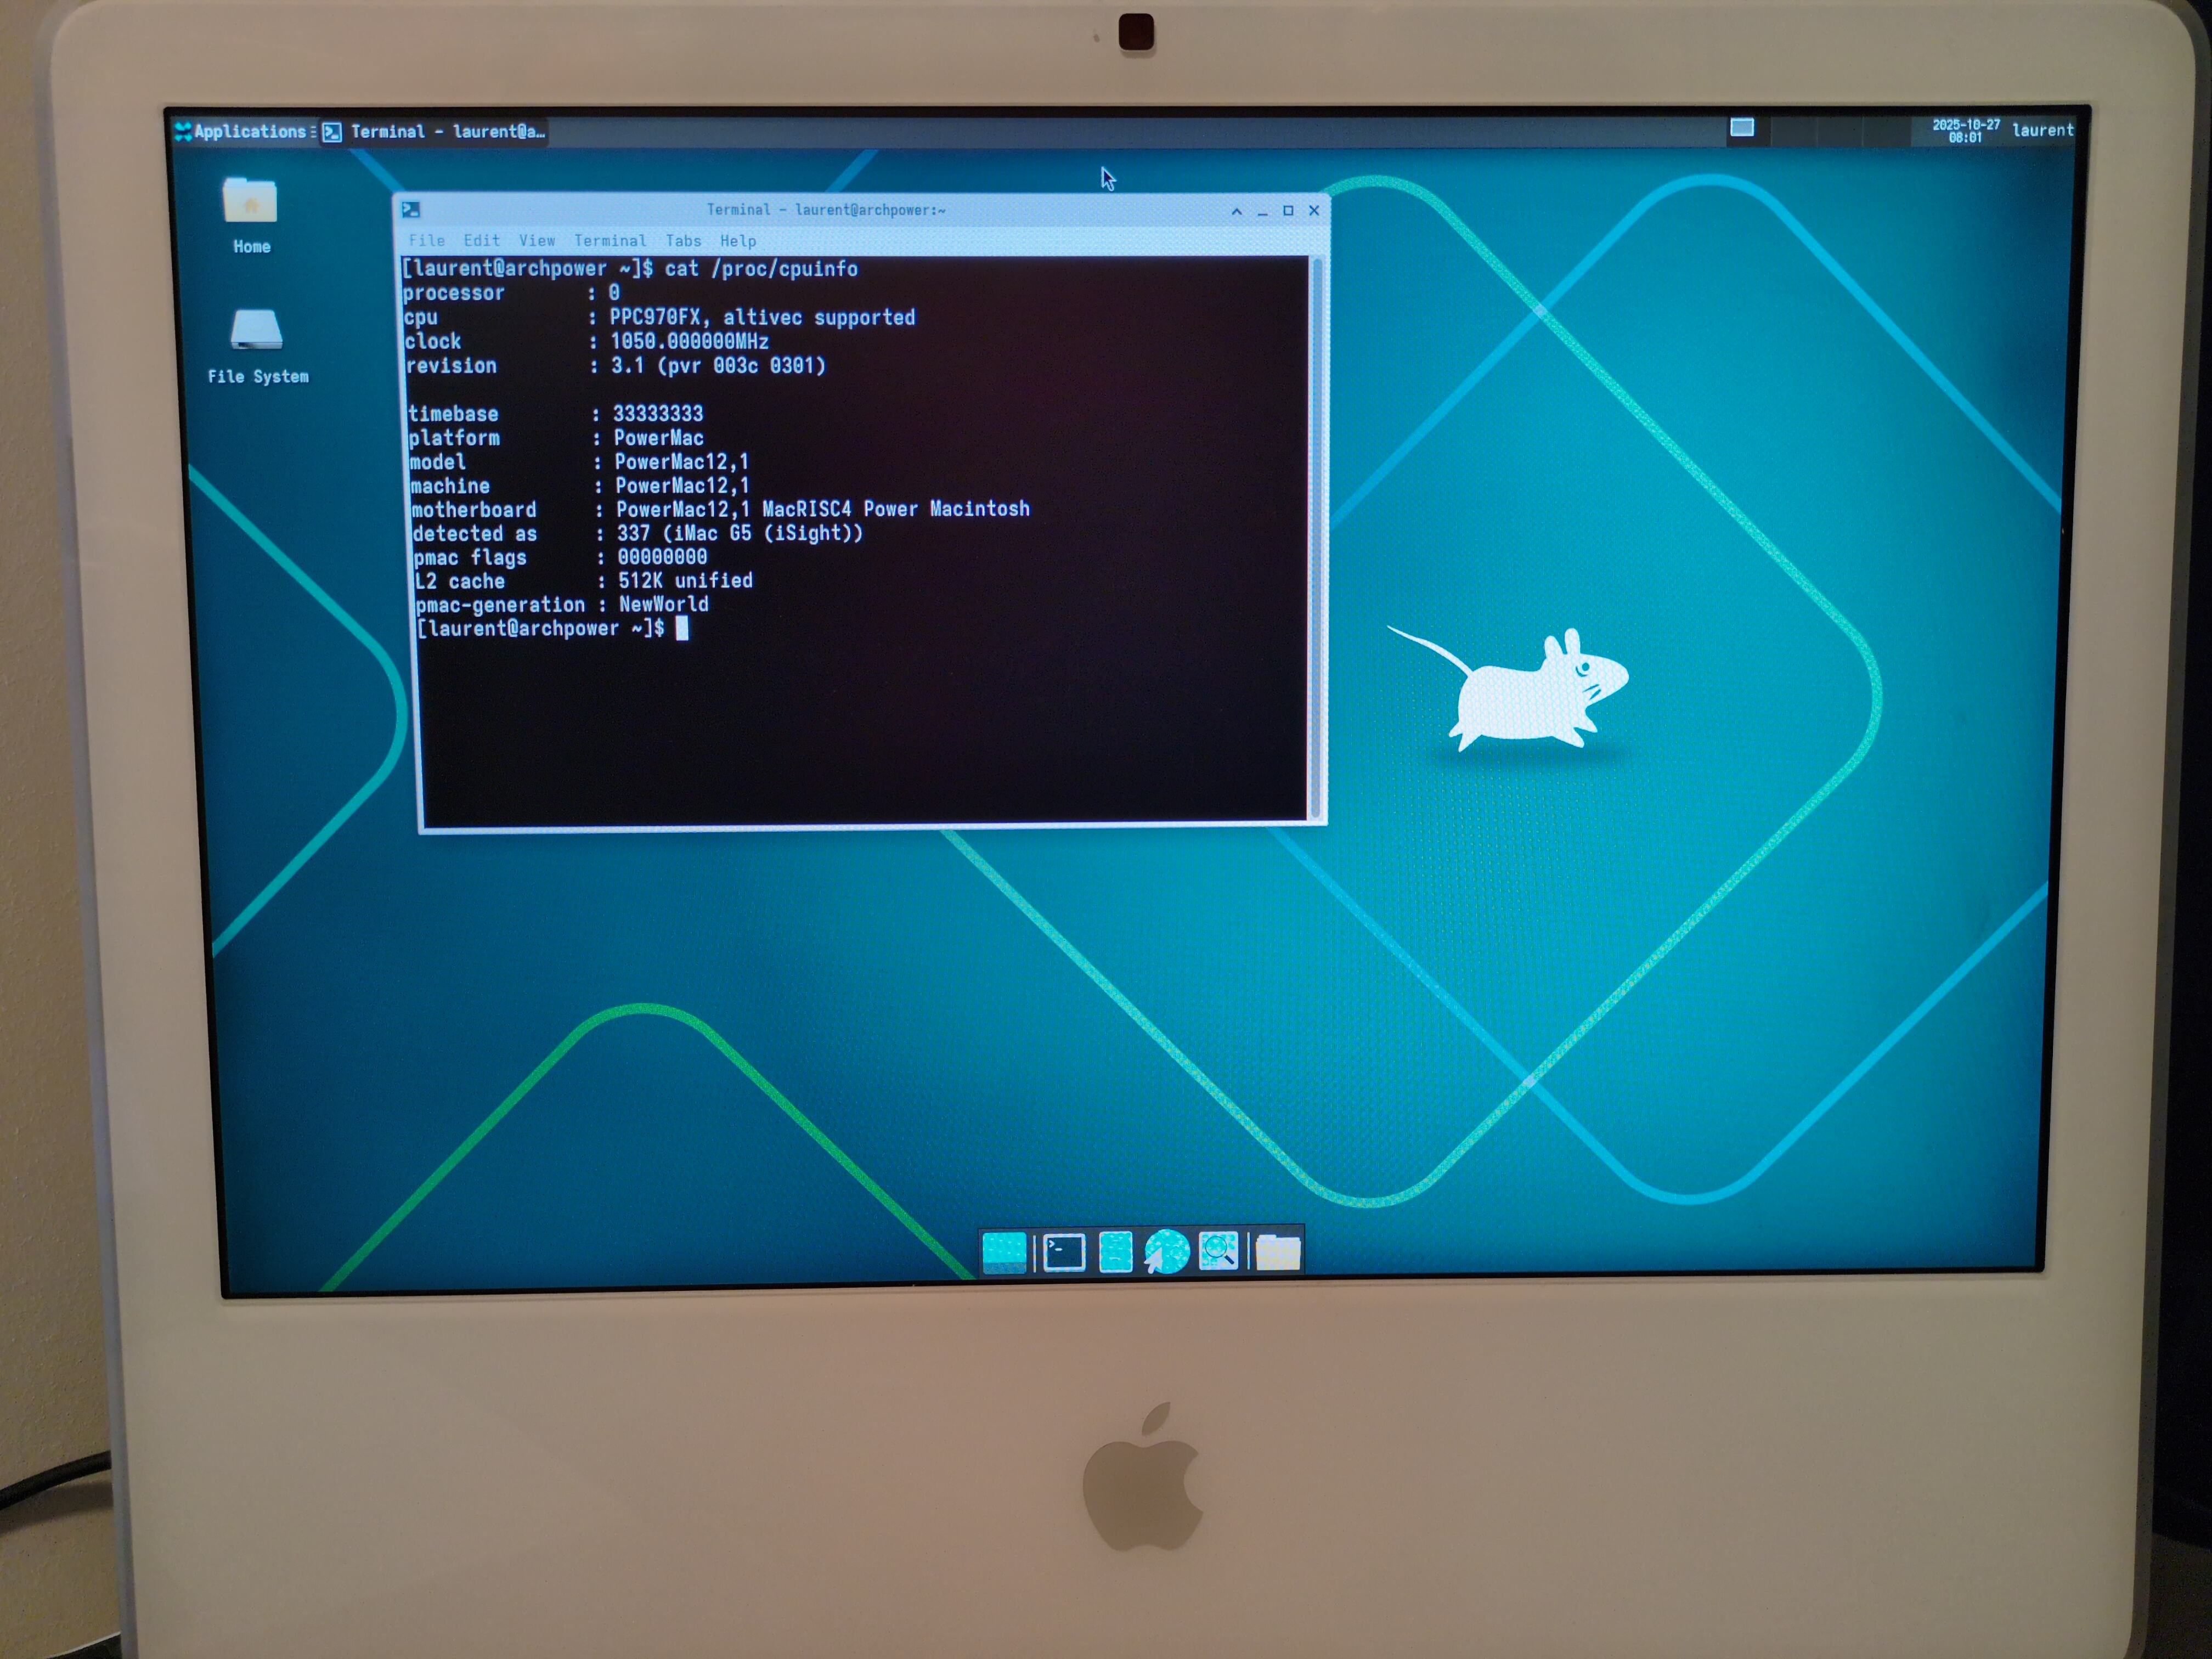Click the Show Desktop dock icon
The width and height of the screenshot is (2212, 1659).
click(1003, 1251)
